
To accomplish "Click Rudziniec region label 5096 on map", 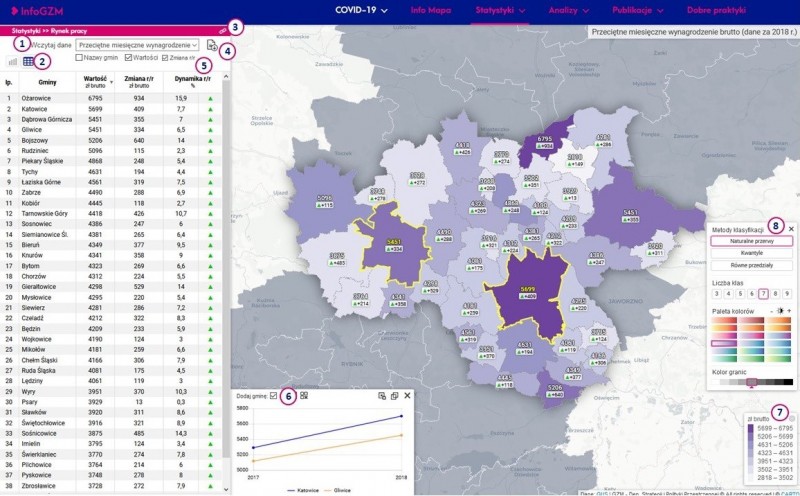I will point(324,198).
